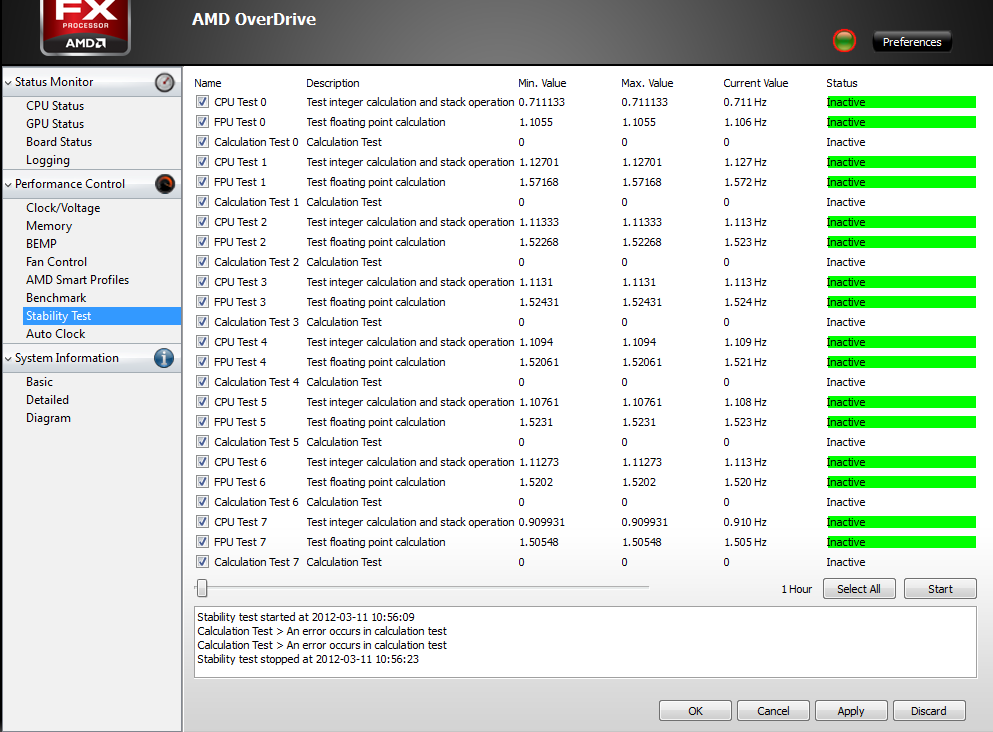Screen dimensions: 993x732
Task: Uncheck the CPU Test 7 checkbox
Action: 202,522
